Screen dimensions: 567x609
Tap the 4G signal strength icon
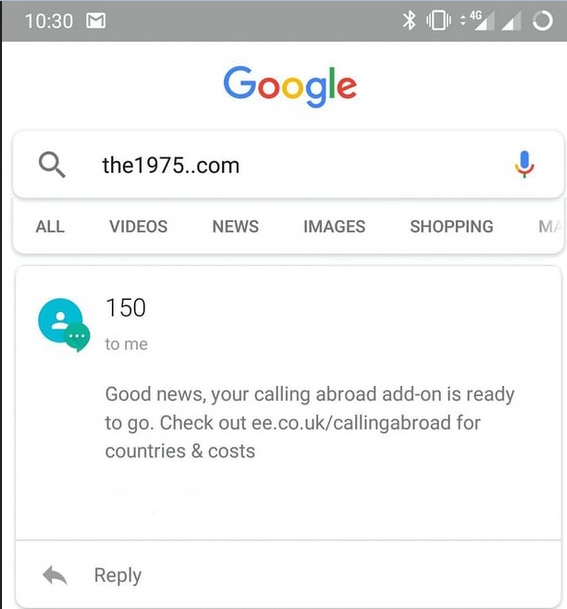pos(477,20)
